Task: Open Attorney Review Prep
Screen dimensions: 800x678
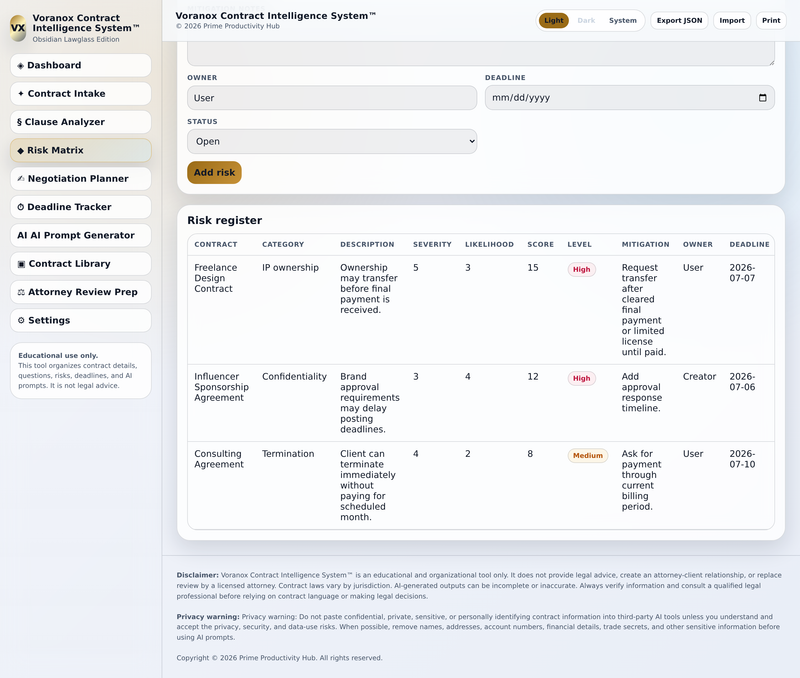Action: tap(81, 292)
